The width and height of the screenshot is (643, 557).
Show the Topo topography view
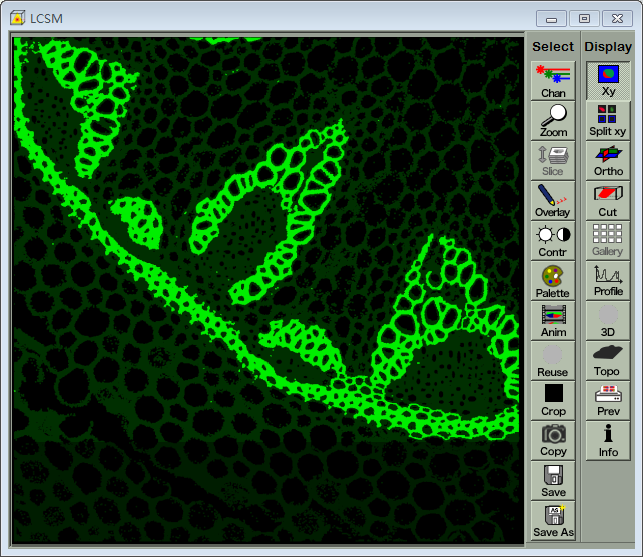(608, 361)
